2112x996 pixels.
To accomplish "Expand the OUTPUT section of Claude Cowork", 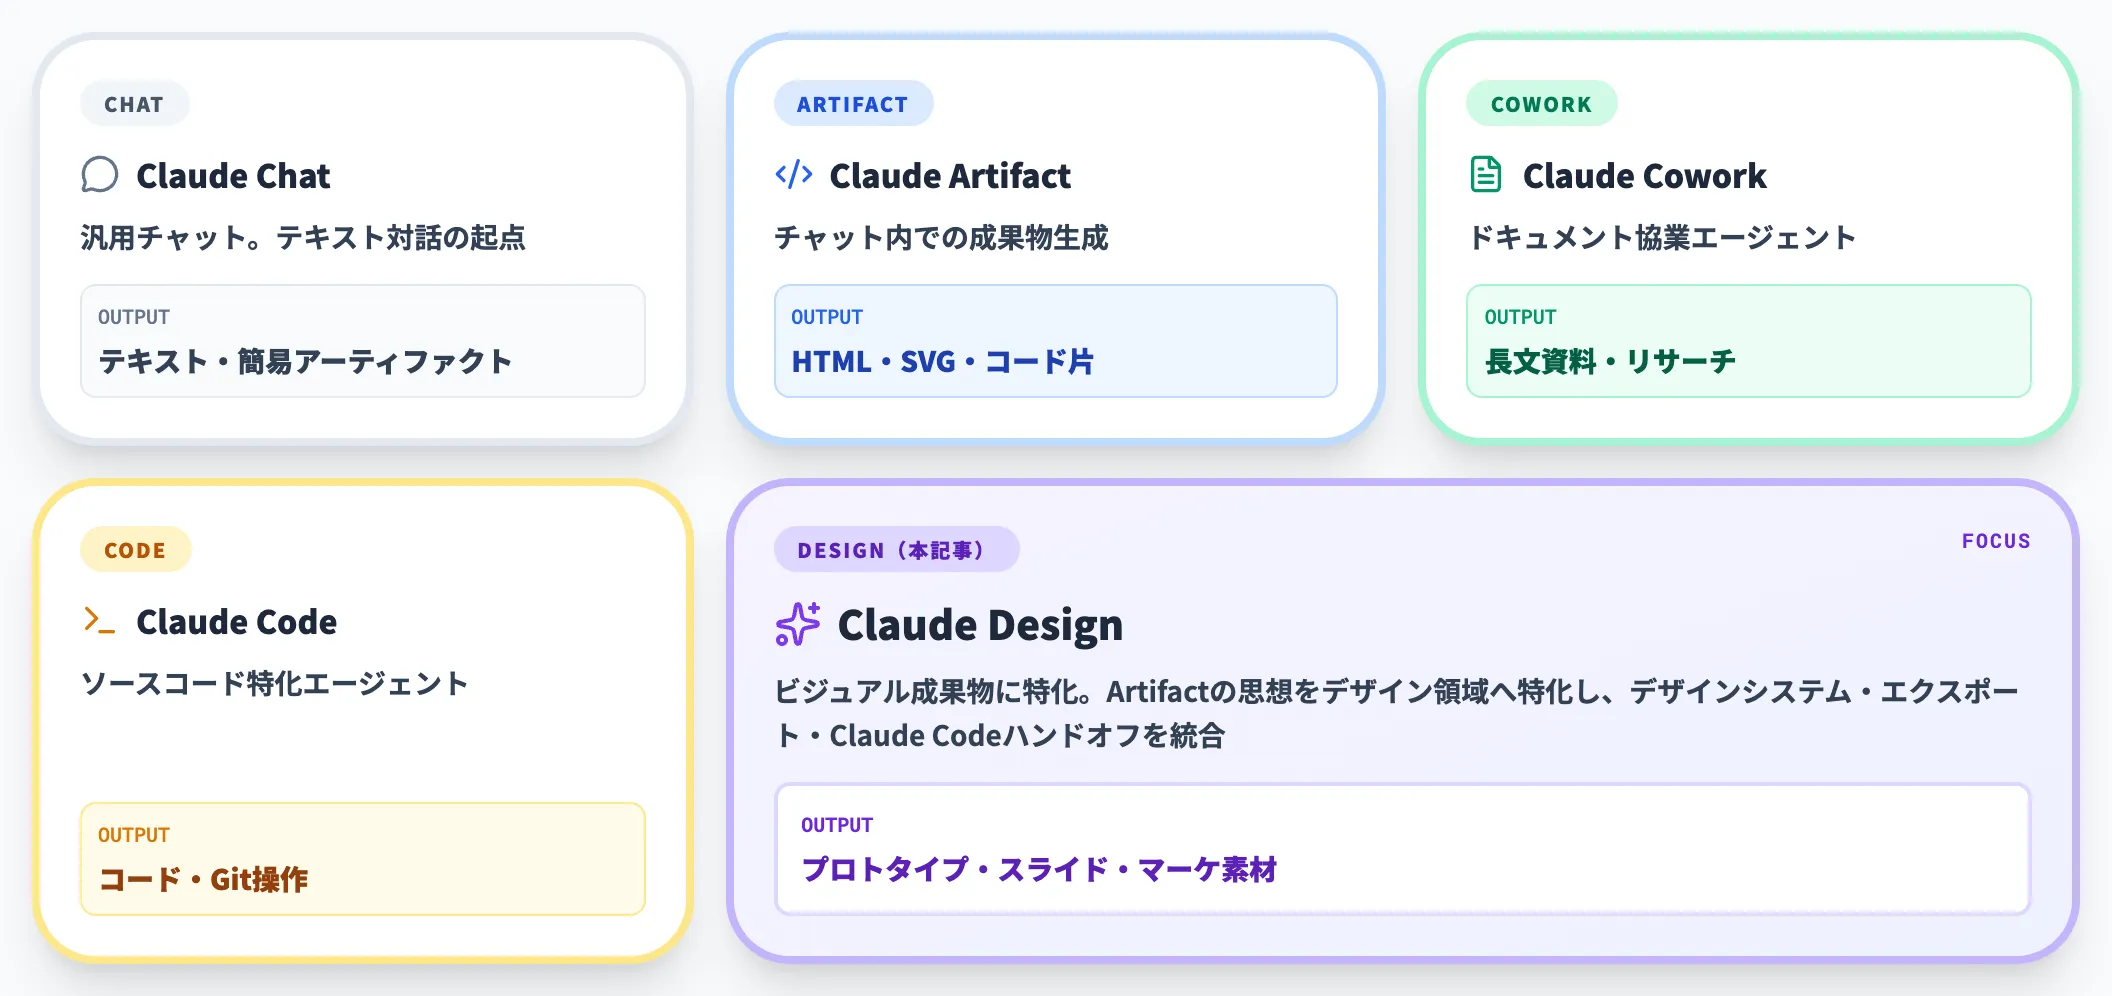I will click(1748, 341).
